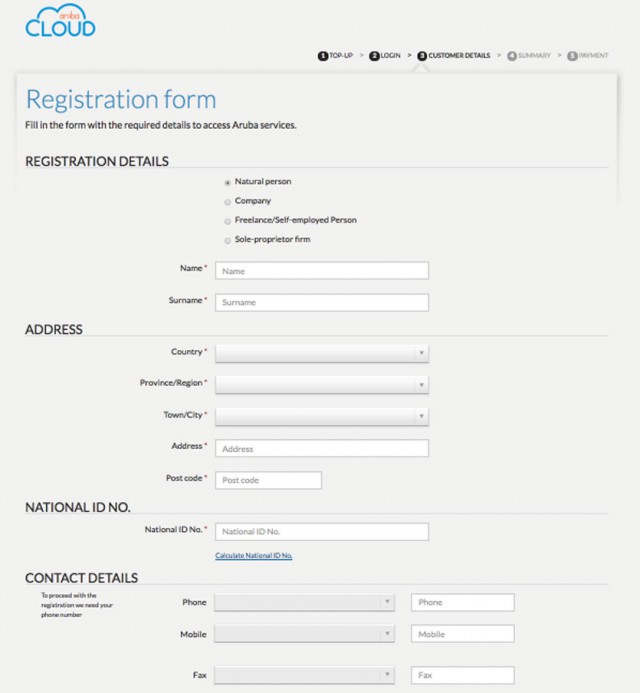This screenshot has width=640, height=693.
Task: Click the step 3 Customer Details icon
Action: (x=422, y=56)
